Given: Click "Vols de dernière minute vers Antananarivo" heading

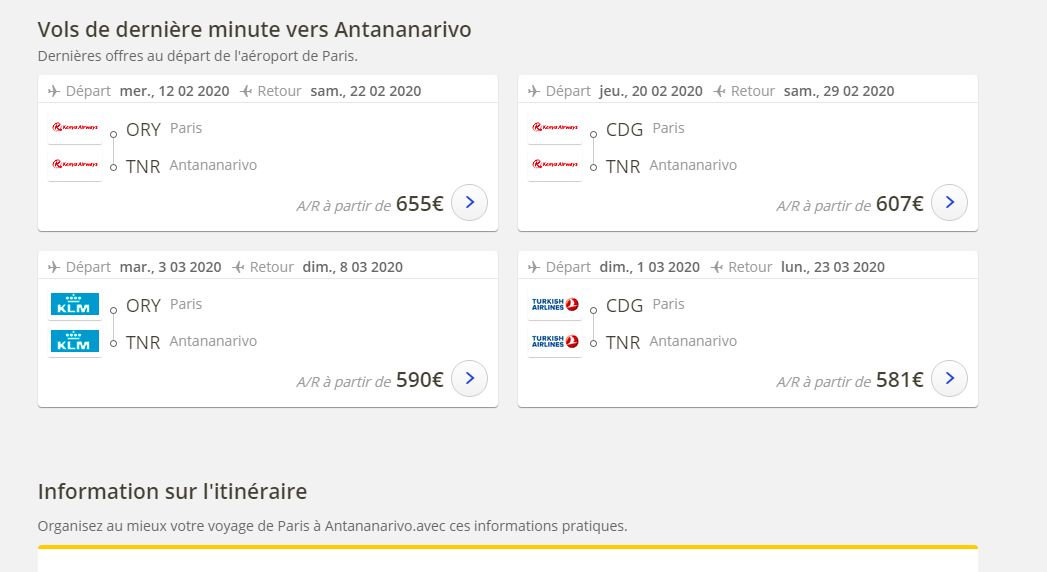Looking at the screenshot, I should 254,30.
